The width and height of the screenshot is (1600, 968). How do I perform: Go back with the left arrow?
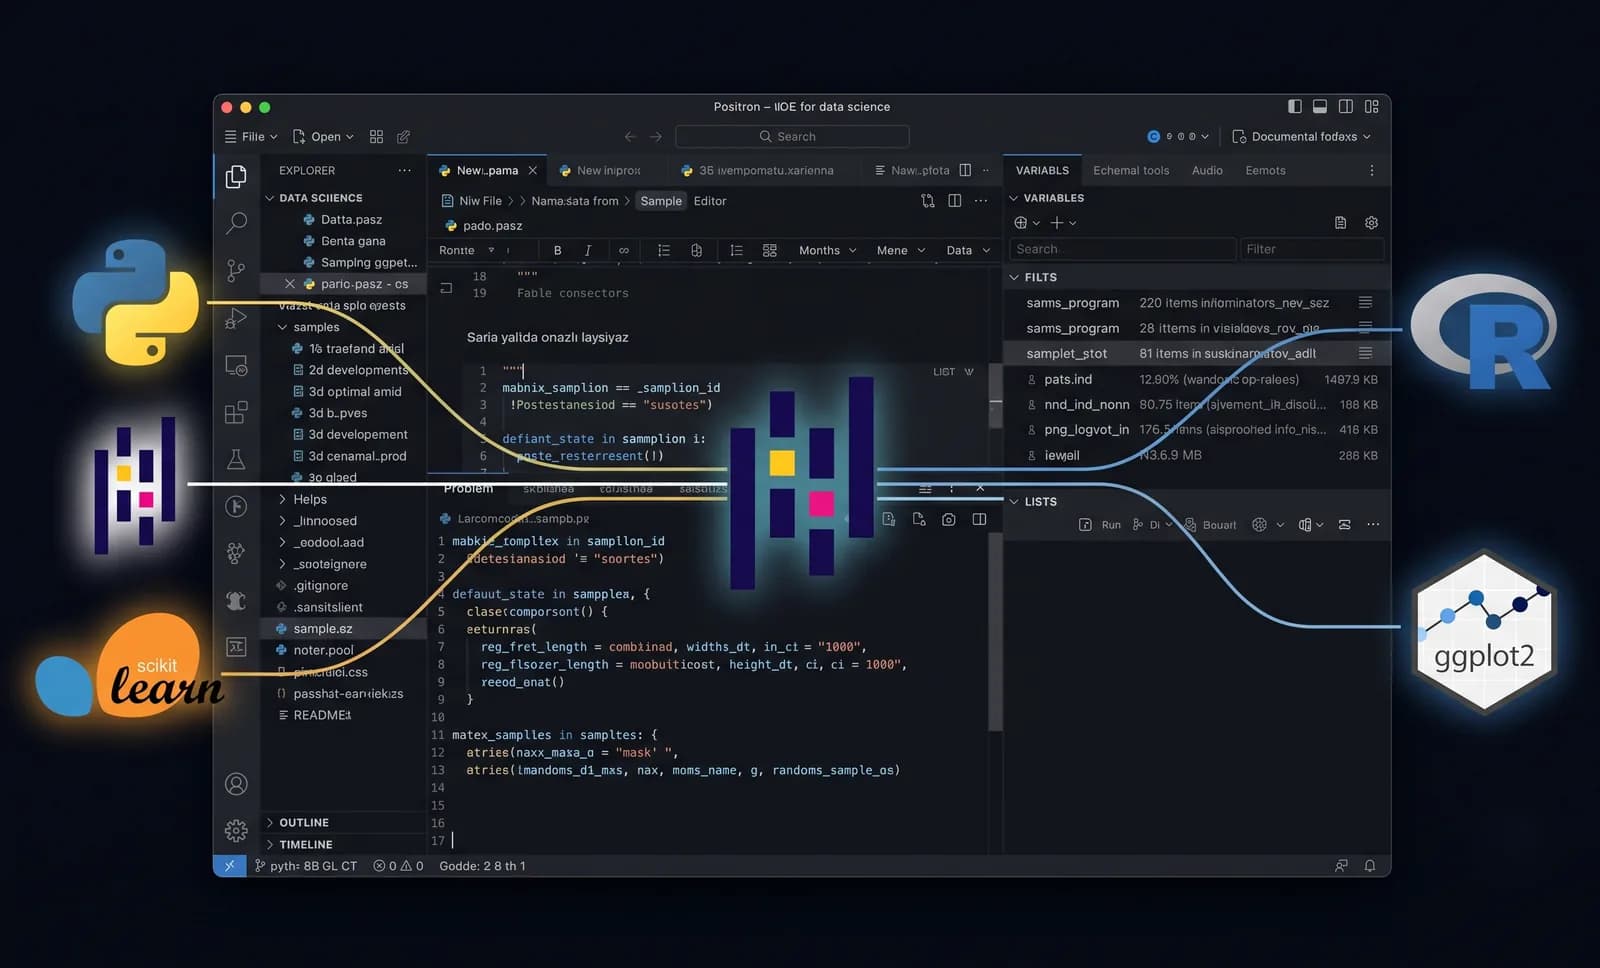click(x=630, y=137)
